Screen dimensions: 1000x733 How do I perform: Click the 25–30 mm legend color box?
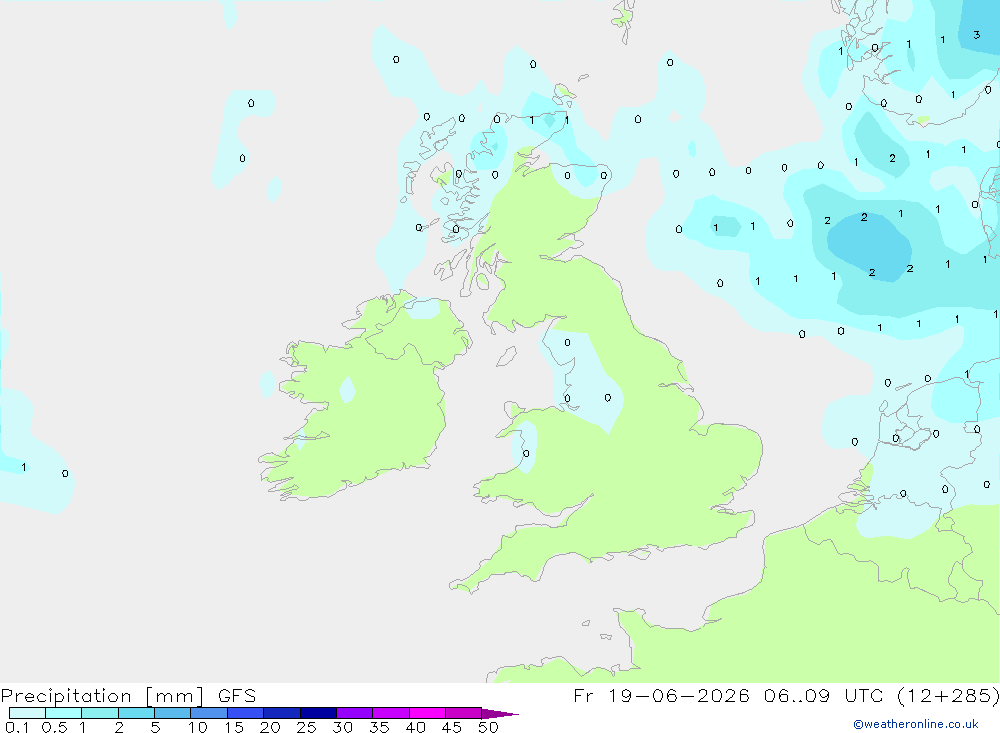click(x=318, y=713)
